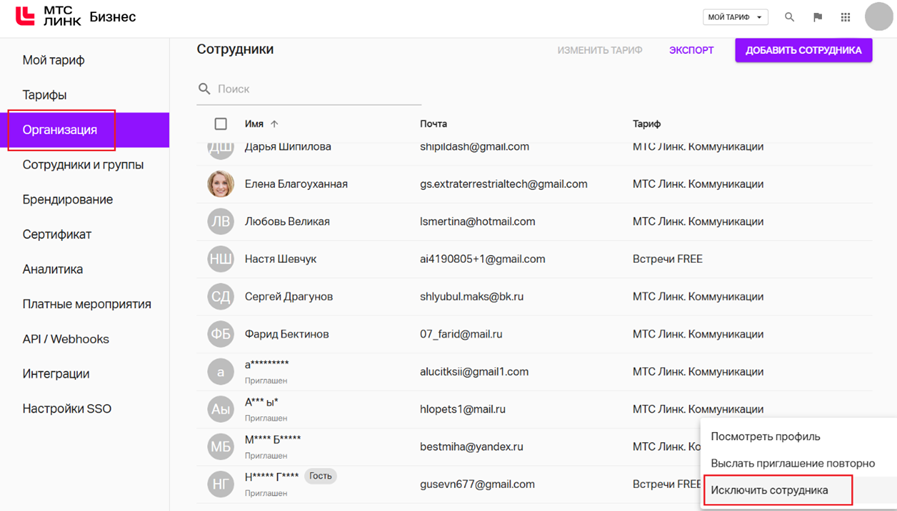Toggle the select-all employees checkbox
Image resolution: width=897 pixels, height=511 pixels.
[221, 124]
